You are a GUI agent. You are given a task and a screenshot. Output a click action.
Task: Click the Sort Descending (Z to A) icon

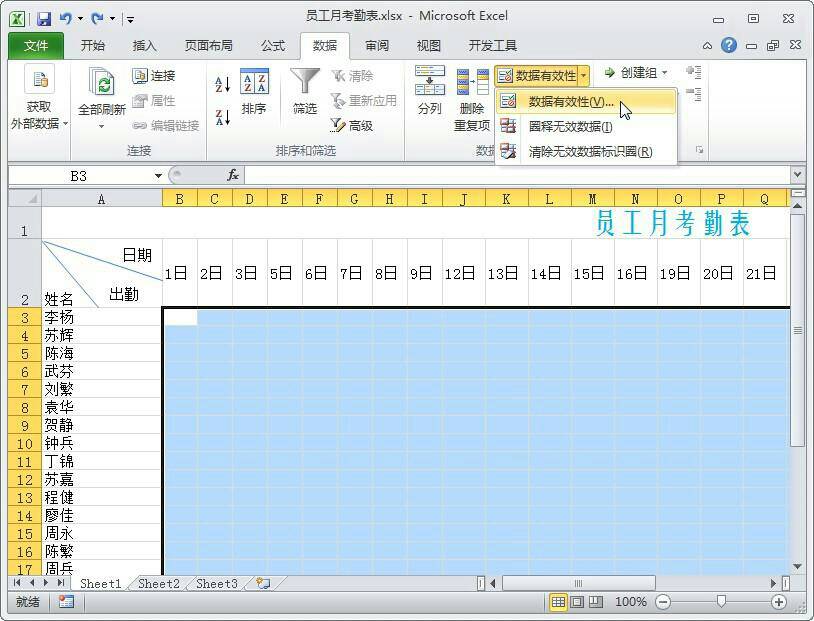tap(223, 117)
